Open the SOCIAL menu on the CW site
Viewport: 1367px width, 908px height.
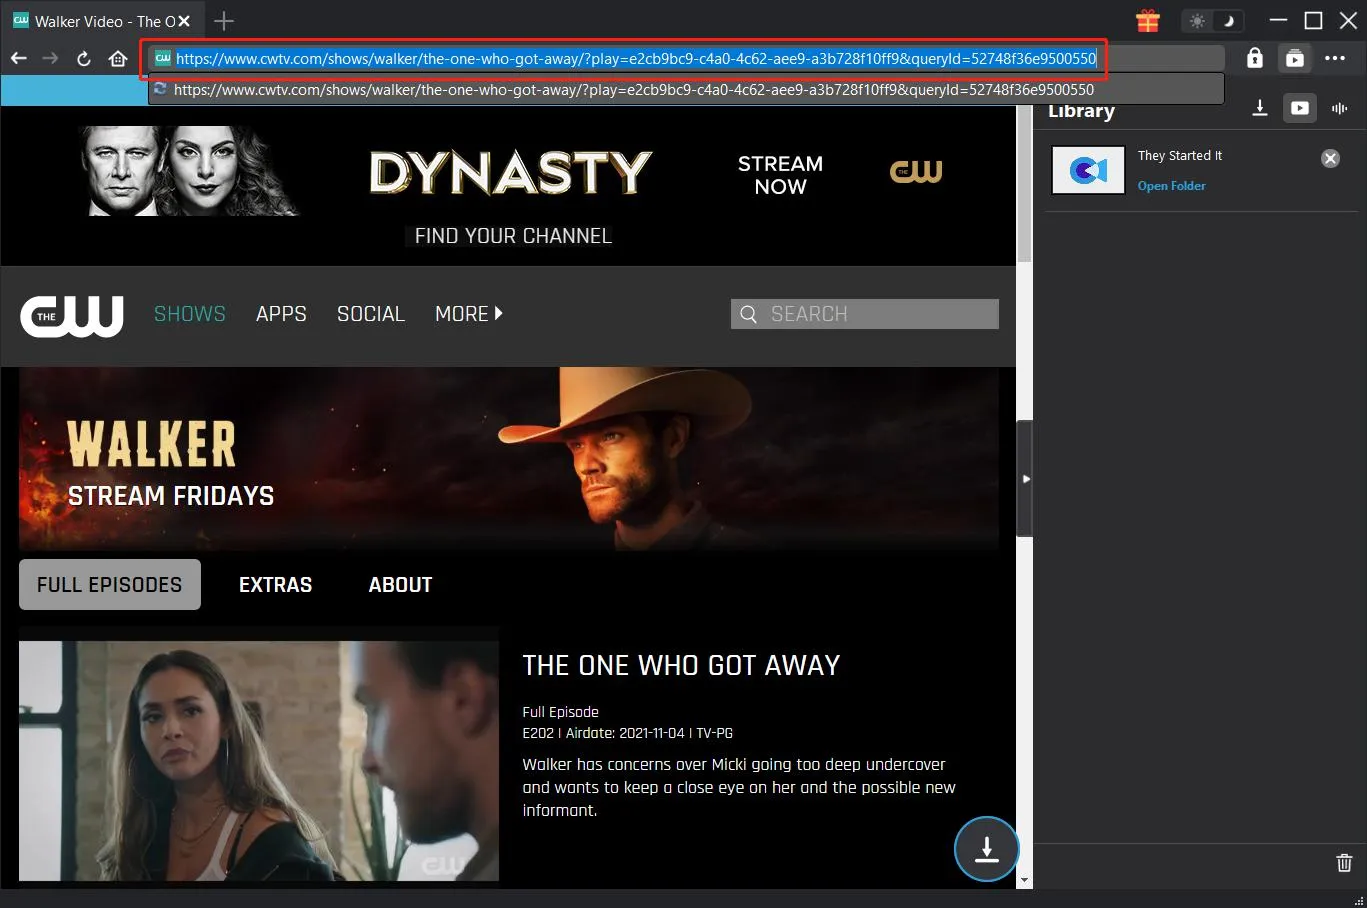370,313
